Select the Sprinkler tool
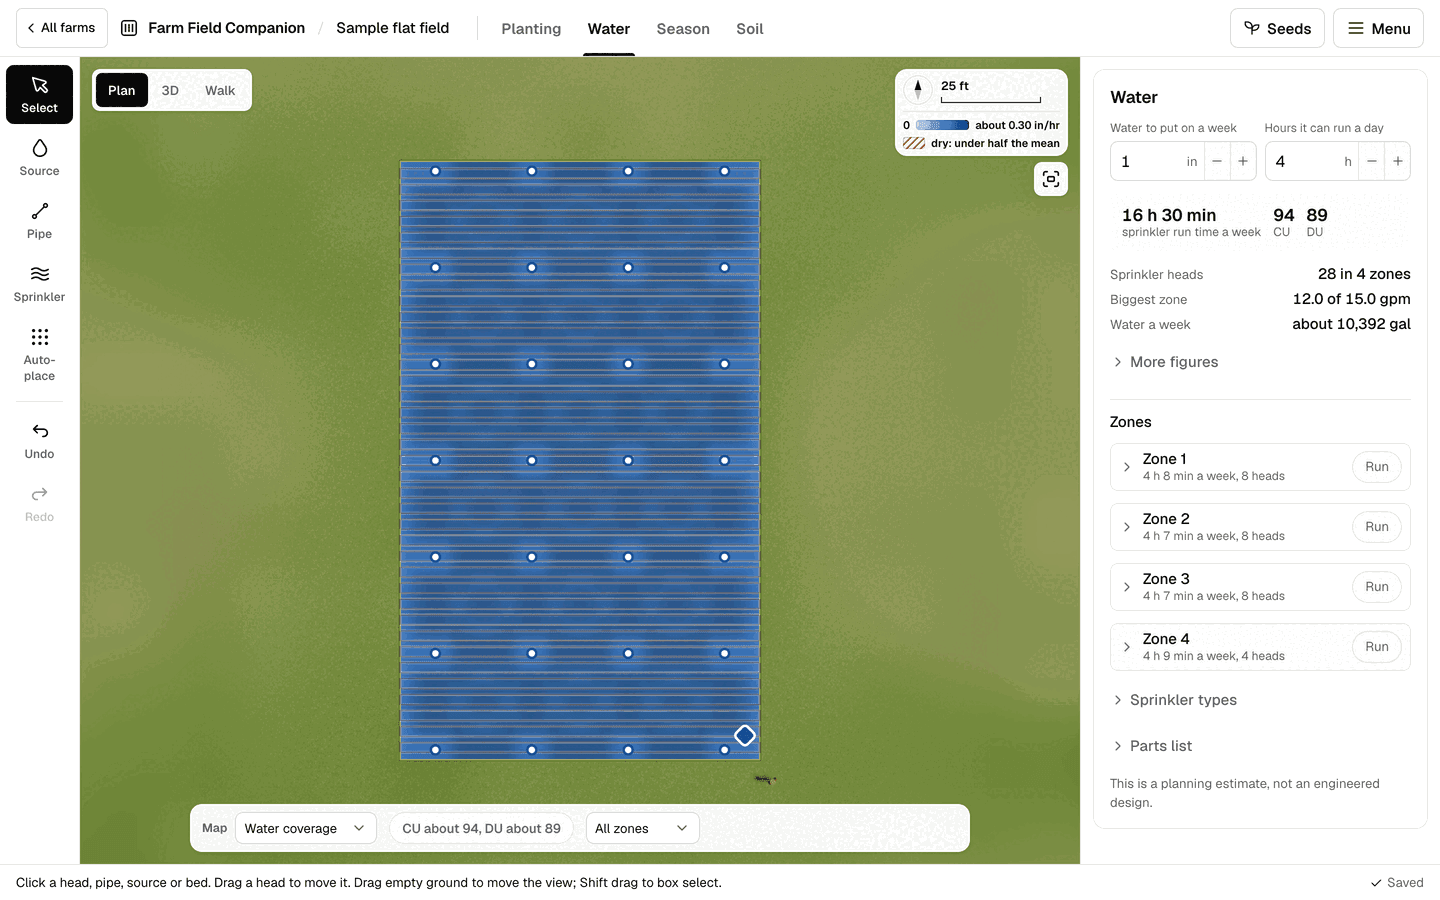The height and width of the screenshot is (900, 1440). click(x=39, y=284)
